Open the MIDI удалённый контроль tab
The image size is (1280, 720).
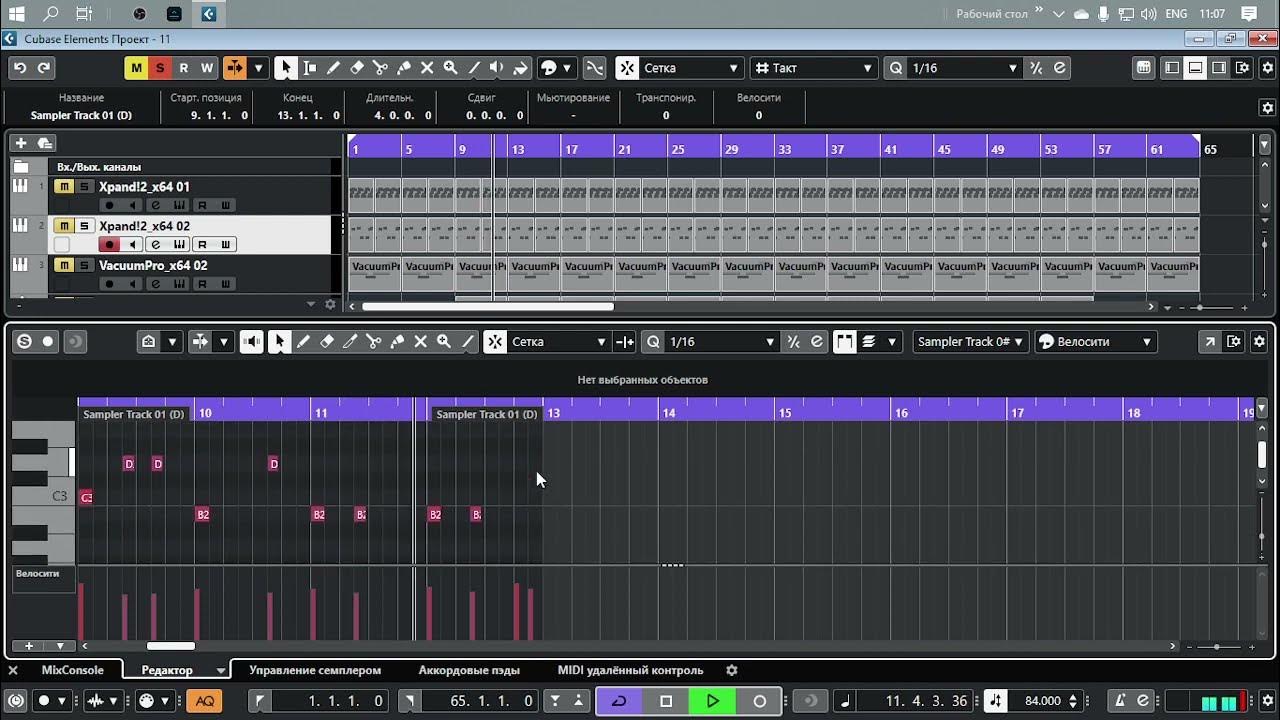630,670
